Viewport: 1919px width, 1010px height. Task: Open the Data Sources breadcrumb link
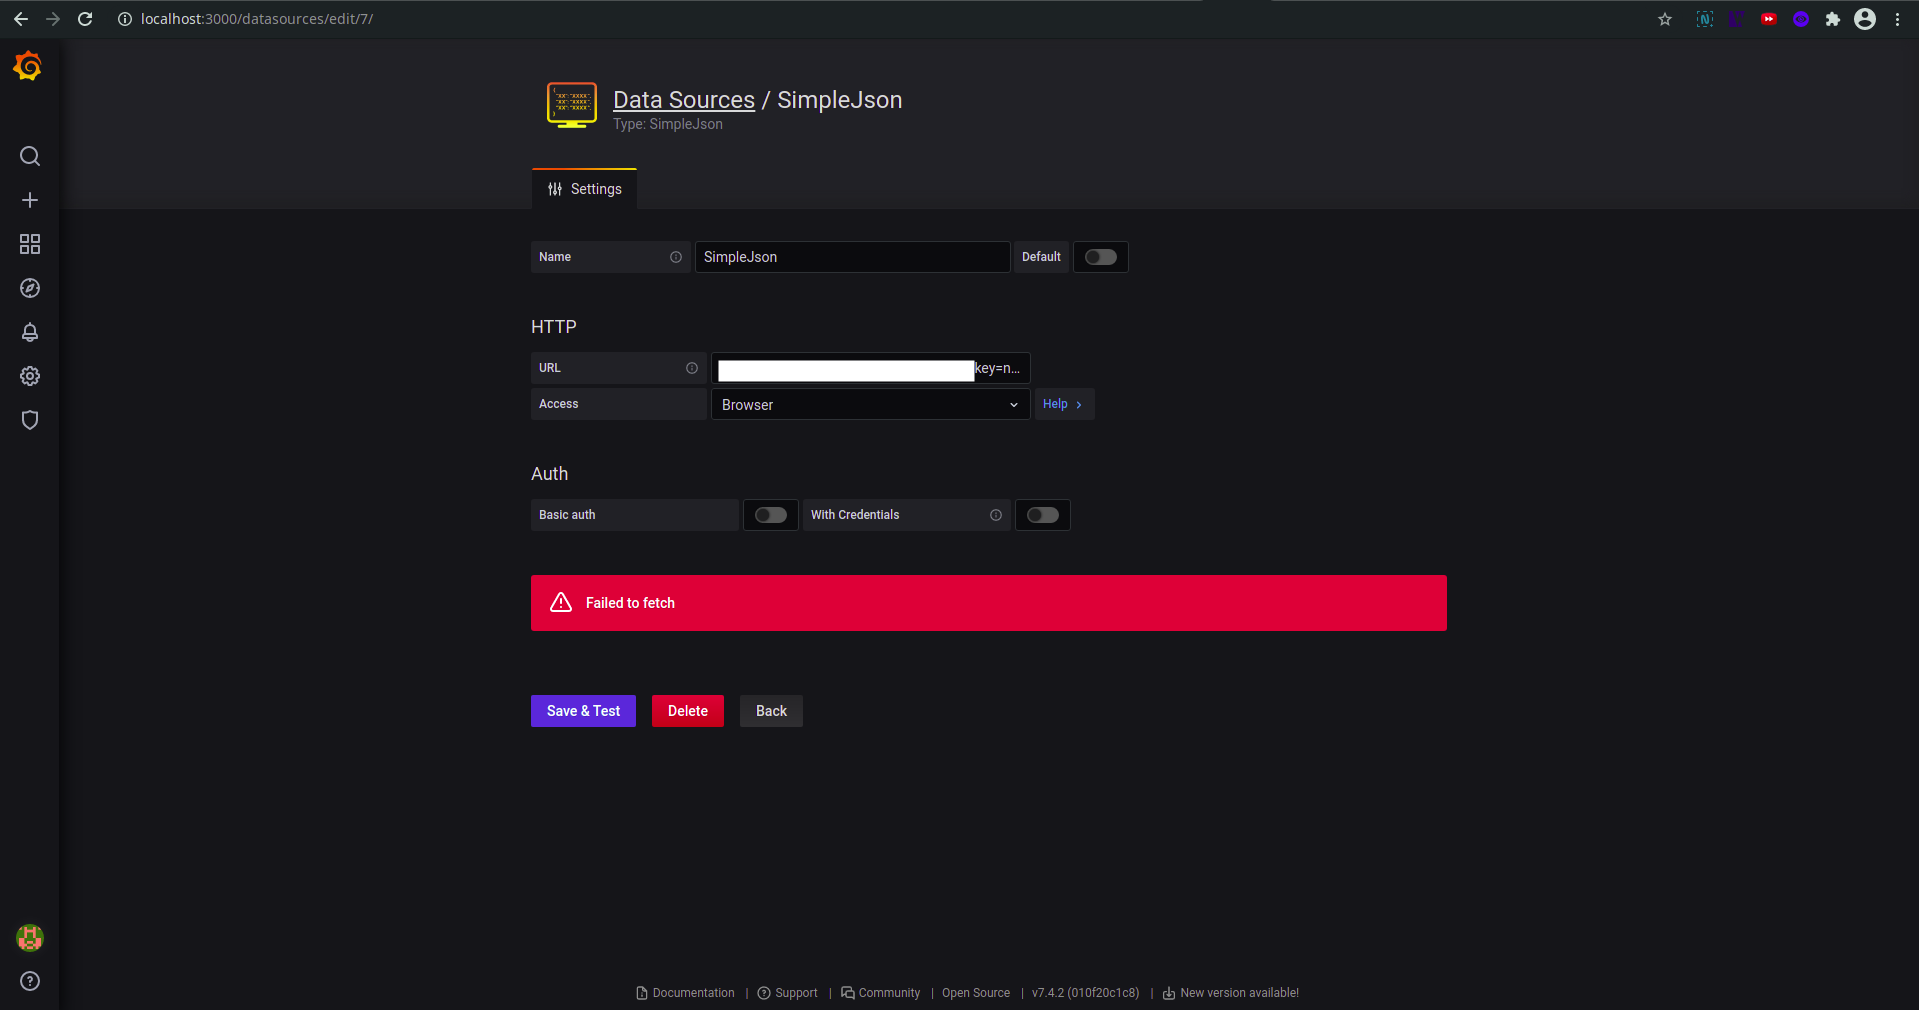click(684, 100)
